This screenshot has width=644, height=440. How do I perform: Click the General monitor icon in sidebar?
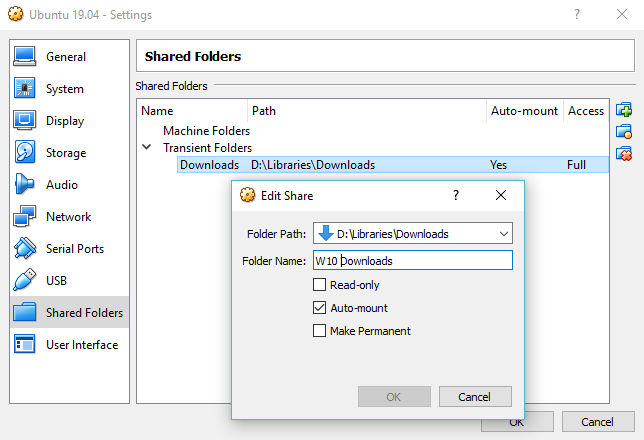[25, 56]
